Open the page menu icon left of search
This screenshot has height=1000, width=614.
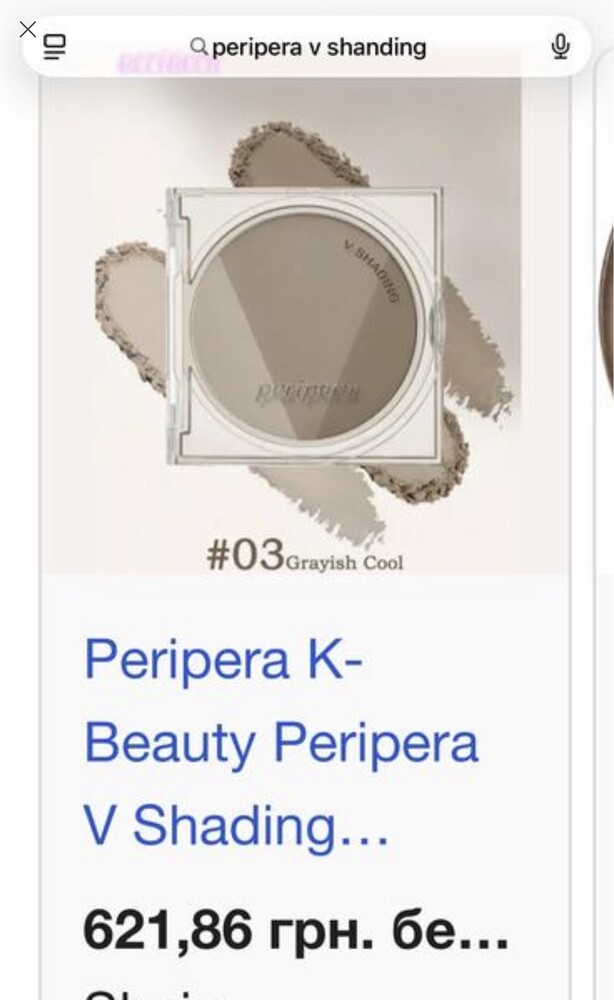pos(54,47)
